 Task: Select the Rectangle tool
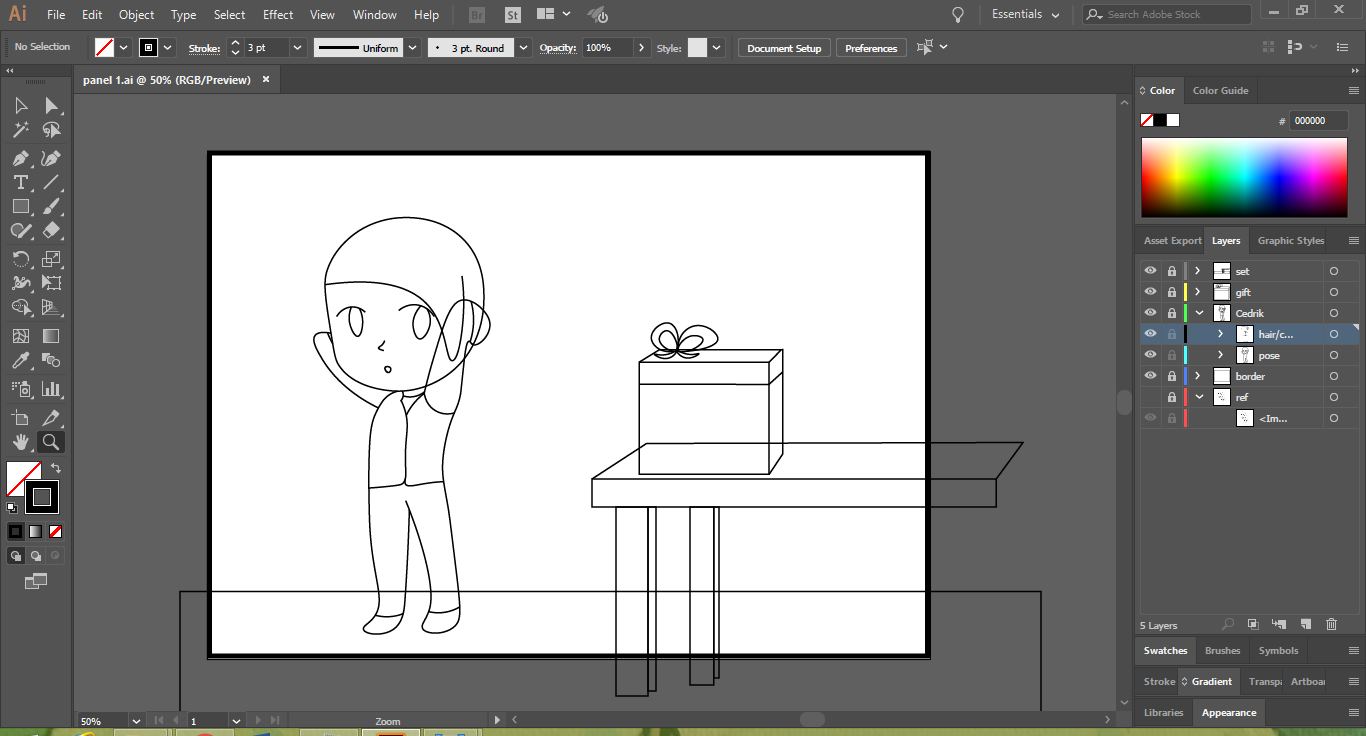point(20,207)
